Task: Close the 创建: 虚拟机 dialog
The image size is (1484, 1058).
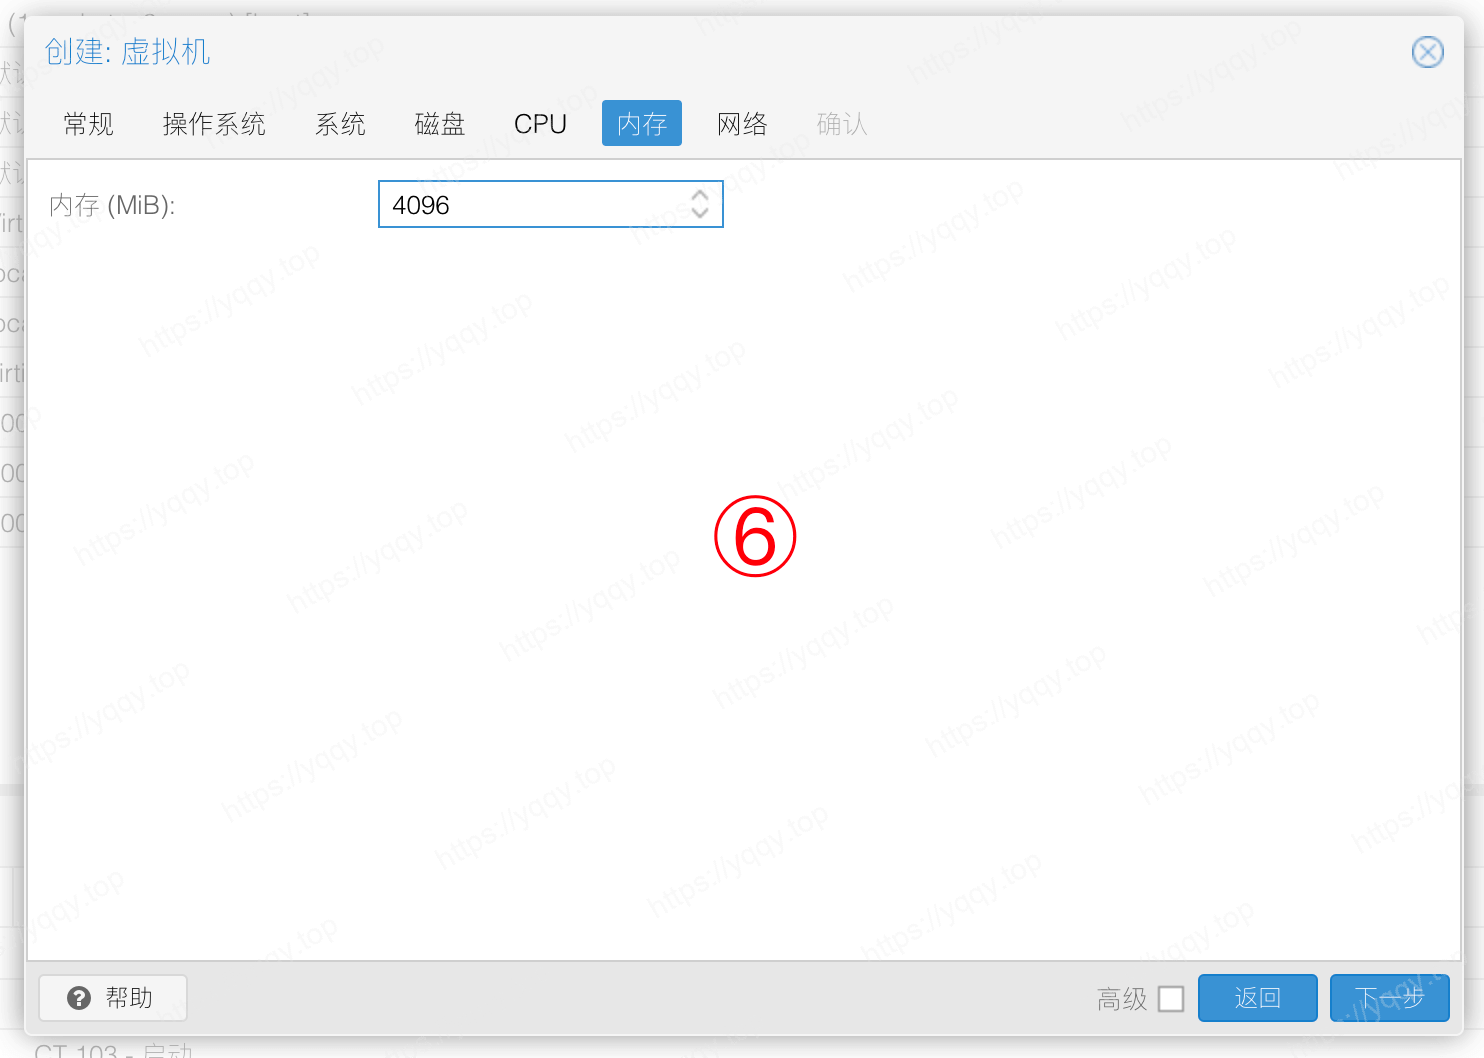Action: [x=1427, y=52]
